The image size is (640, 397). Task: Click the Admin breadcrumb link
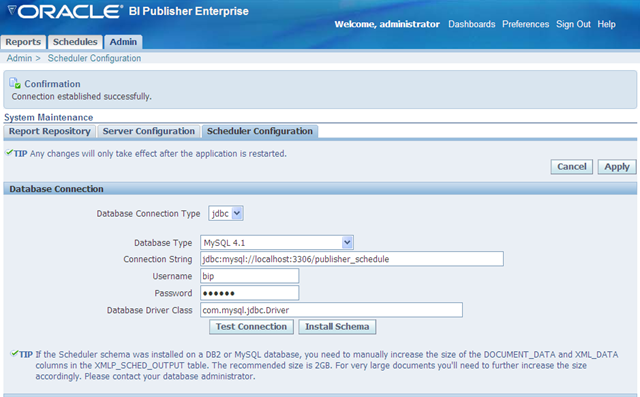coord(19,58)
